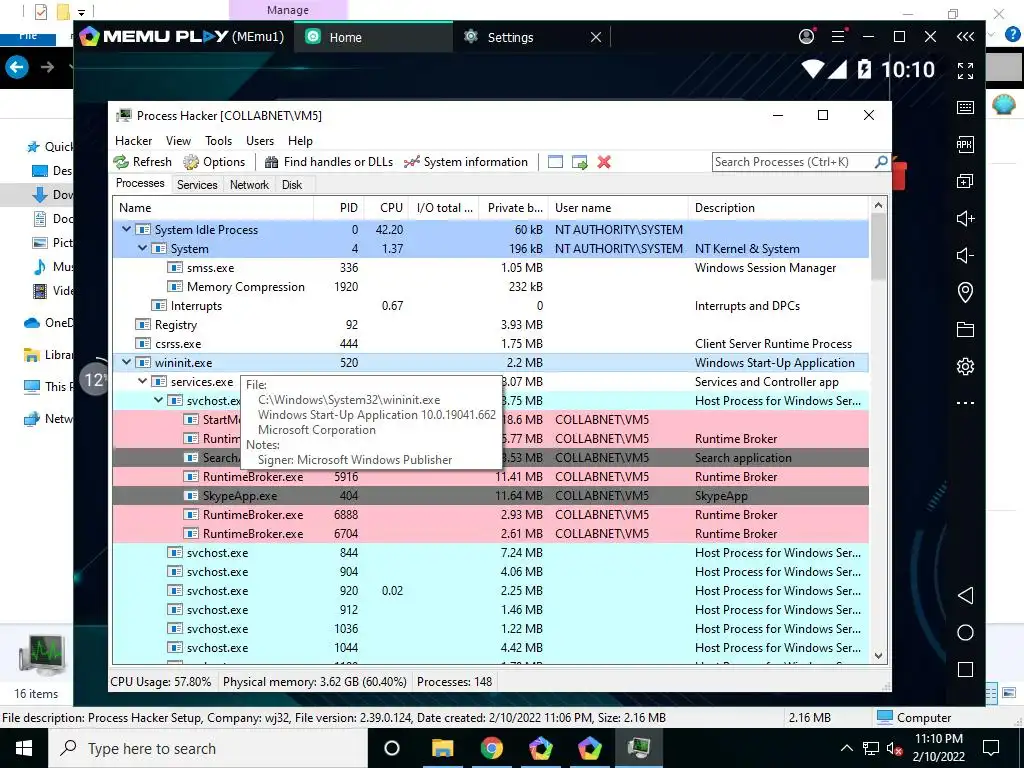This screenshot has height=768, width=1024.
Task: Switch to the Disk tab
Action: [292, 185]
